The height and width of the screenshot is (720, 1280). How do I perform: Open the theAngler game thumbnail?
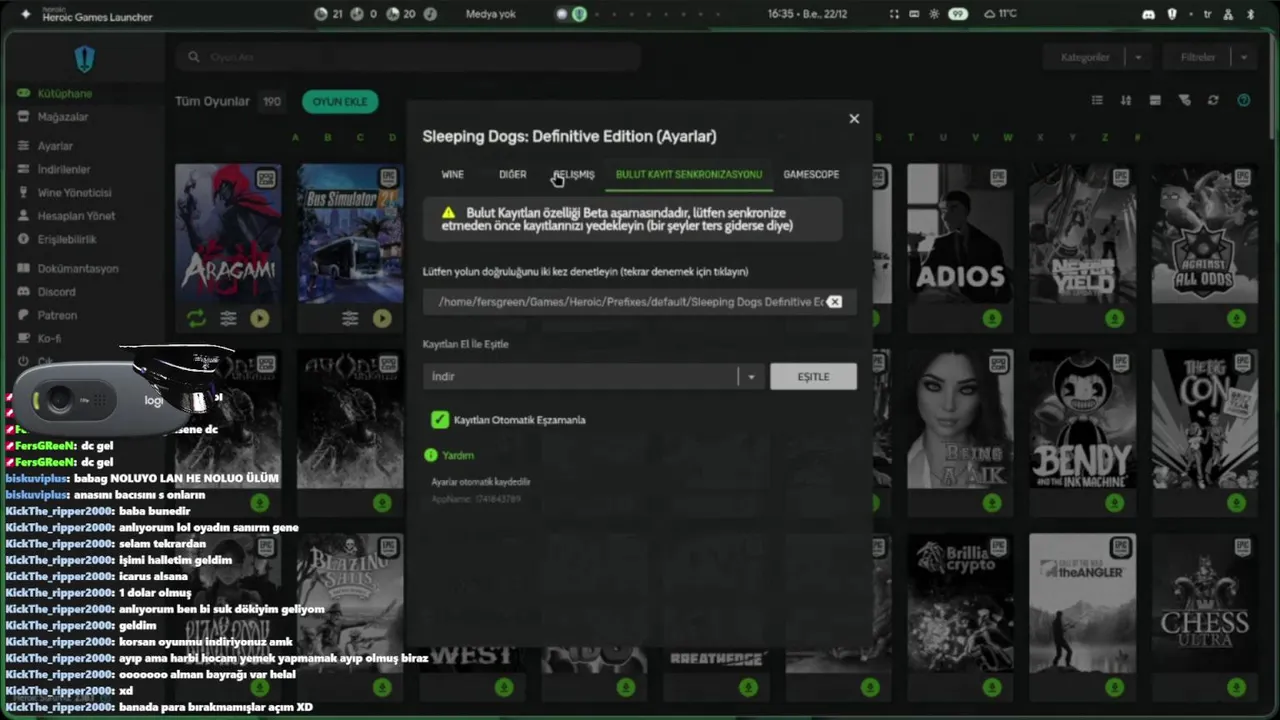(x=1082, y=603)
